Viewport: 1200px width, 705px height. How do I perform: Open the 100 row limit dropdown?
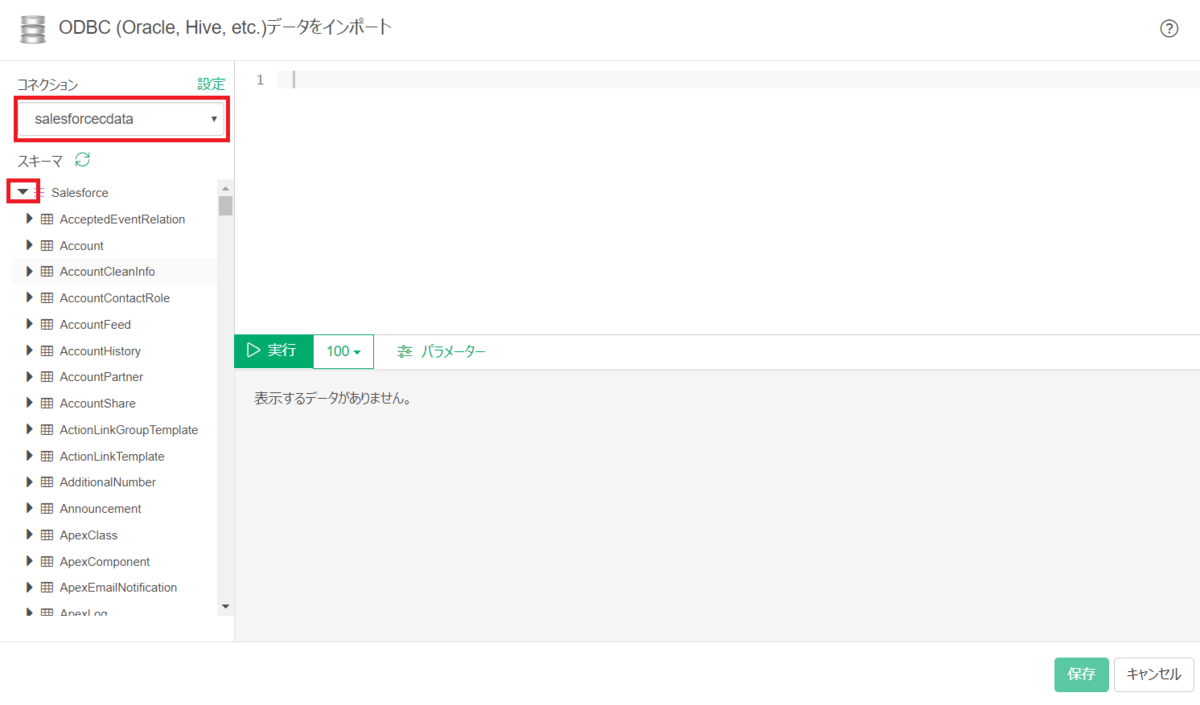pos(343,351)
